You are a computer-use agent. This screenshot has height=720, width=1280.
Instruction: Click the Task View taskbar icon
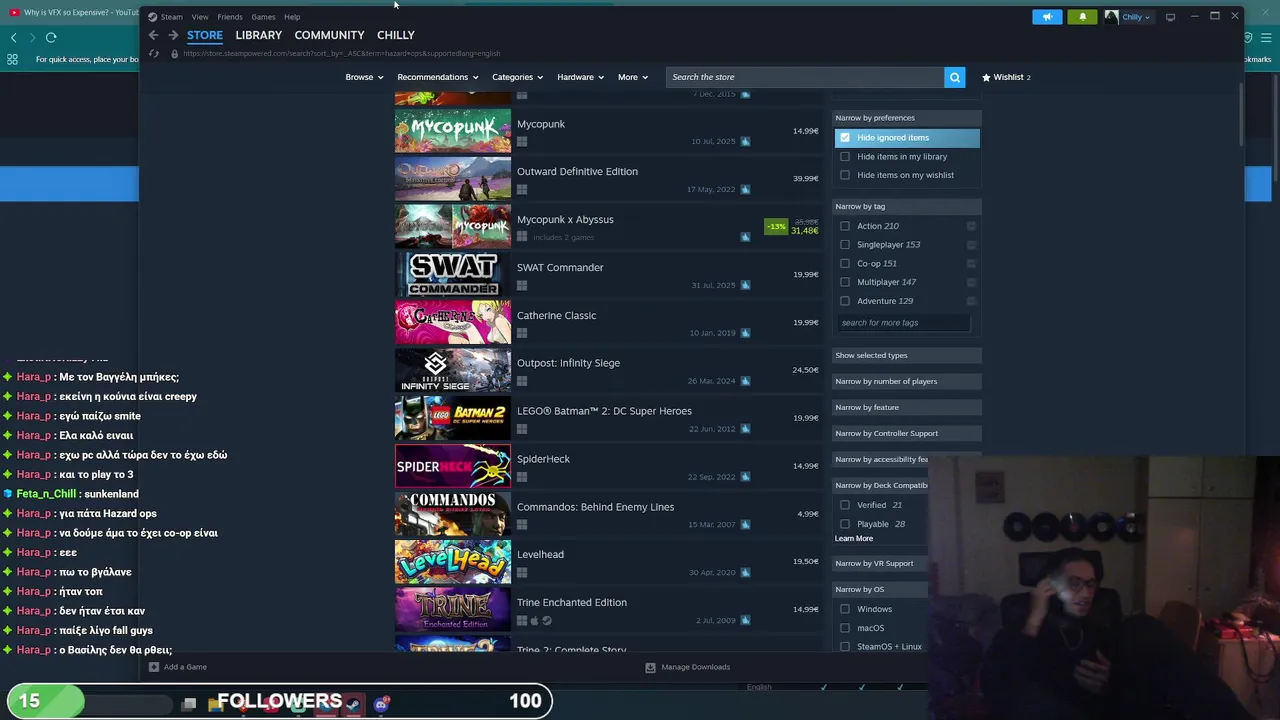click(x=189, y=704)
